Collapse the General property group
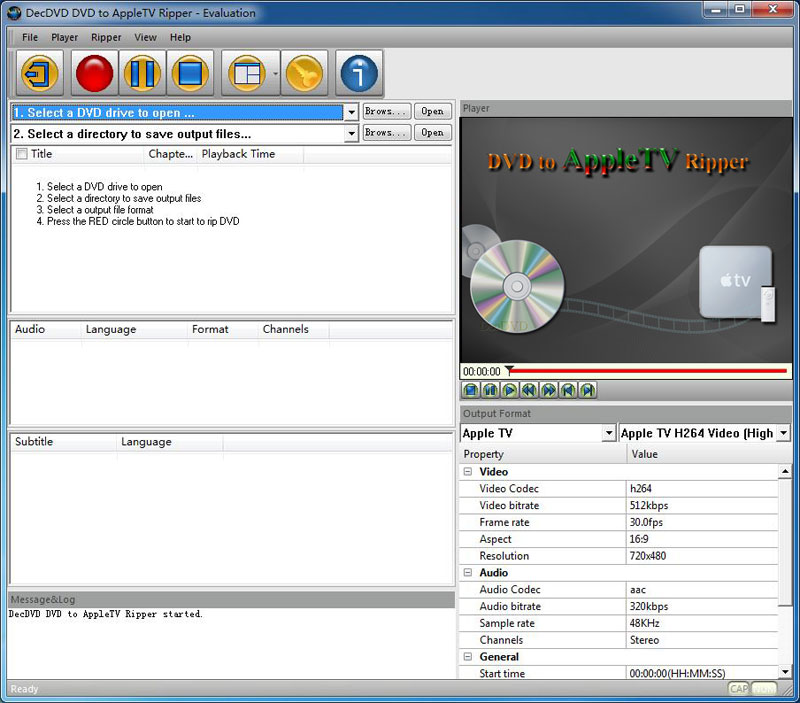 coord(467,657)
